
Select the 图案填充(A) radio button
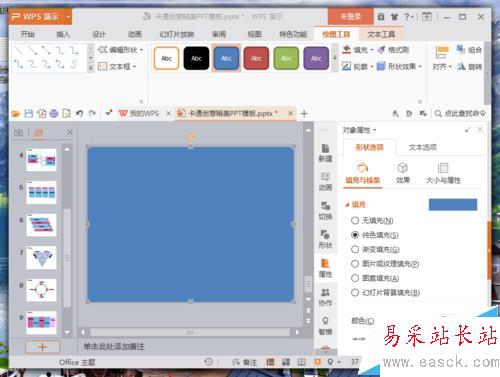pyautogui.click(x=355, y=278)
